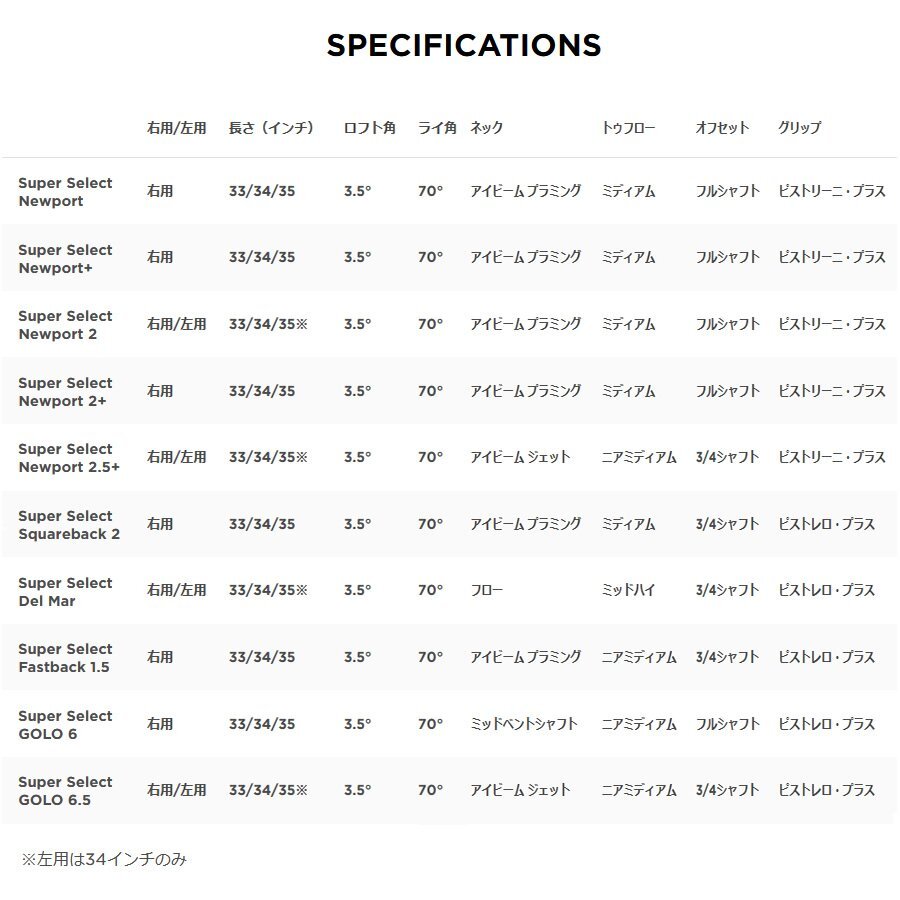Click the ネック column header
This screenshot has height=900, width=900.
click(486, 128)
